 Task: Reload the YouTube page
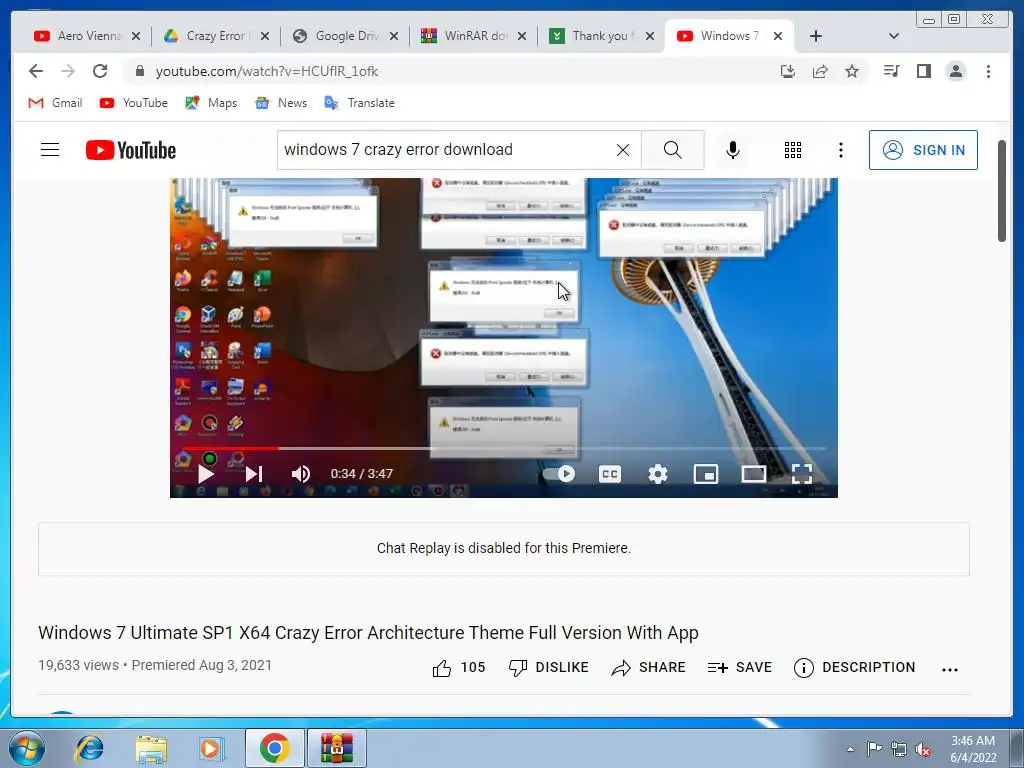tap(100, 71)
